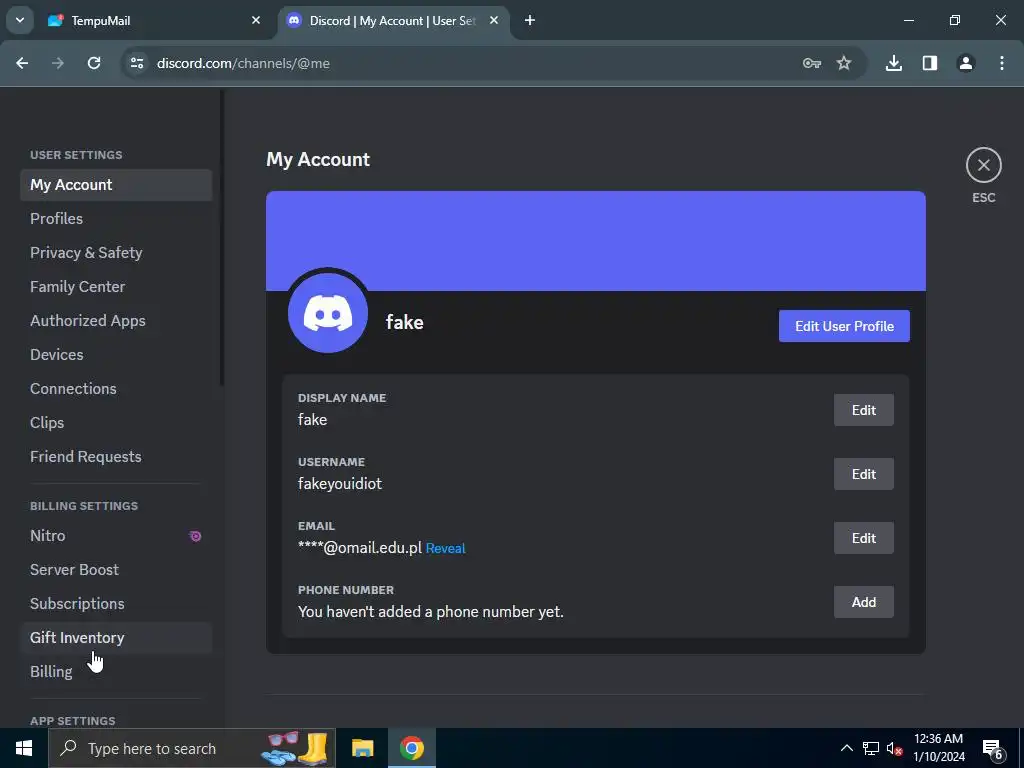Click the Chrome taskbar icon

point(411,748)
